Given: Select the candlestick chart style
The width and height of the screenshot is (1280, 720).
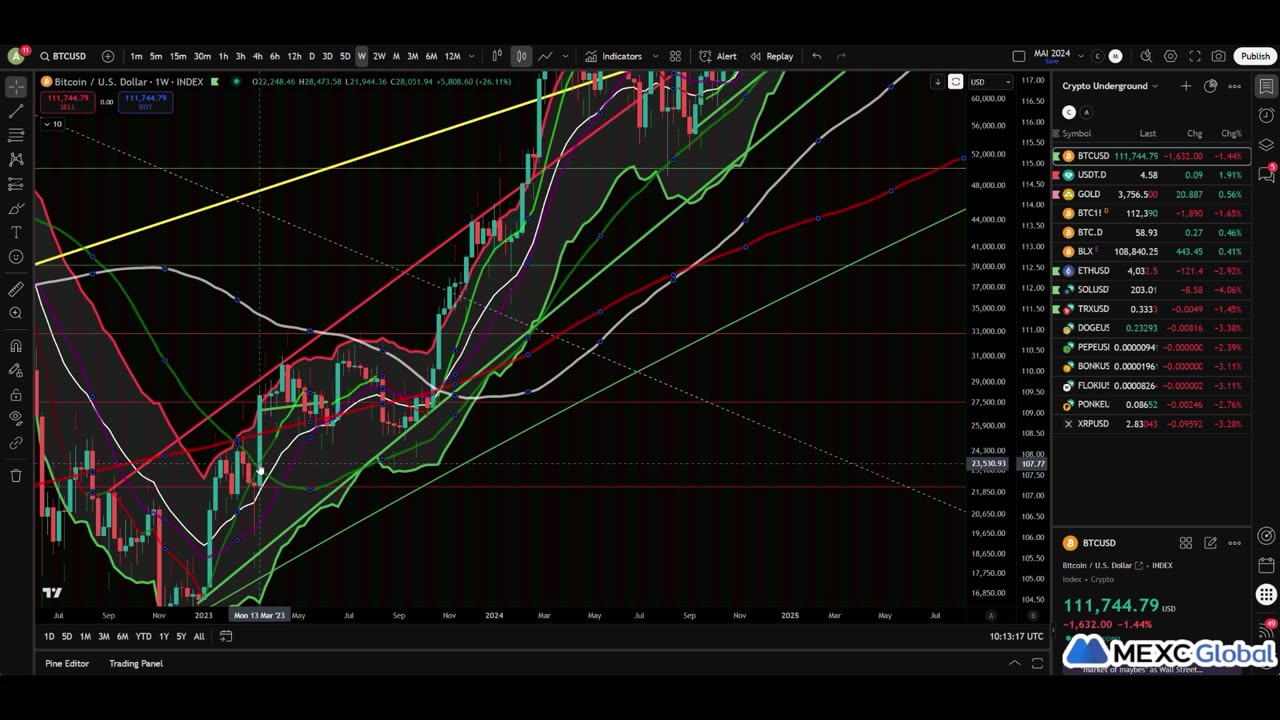Looking at the screenshot, I should point(521,56).
